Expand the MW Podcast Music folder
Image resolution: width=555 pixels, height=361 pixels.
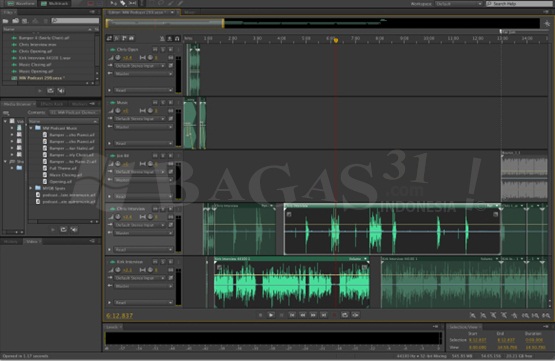31,128
